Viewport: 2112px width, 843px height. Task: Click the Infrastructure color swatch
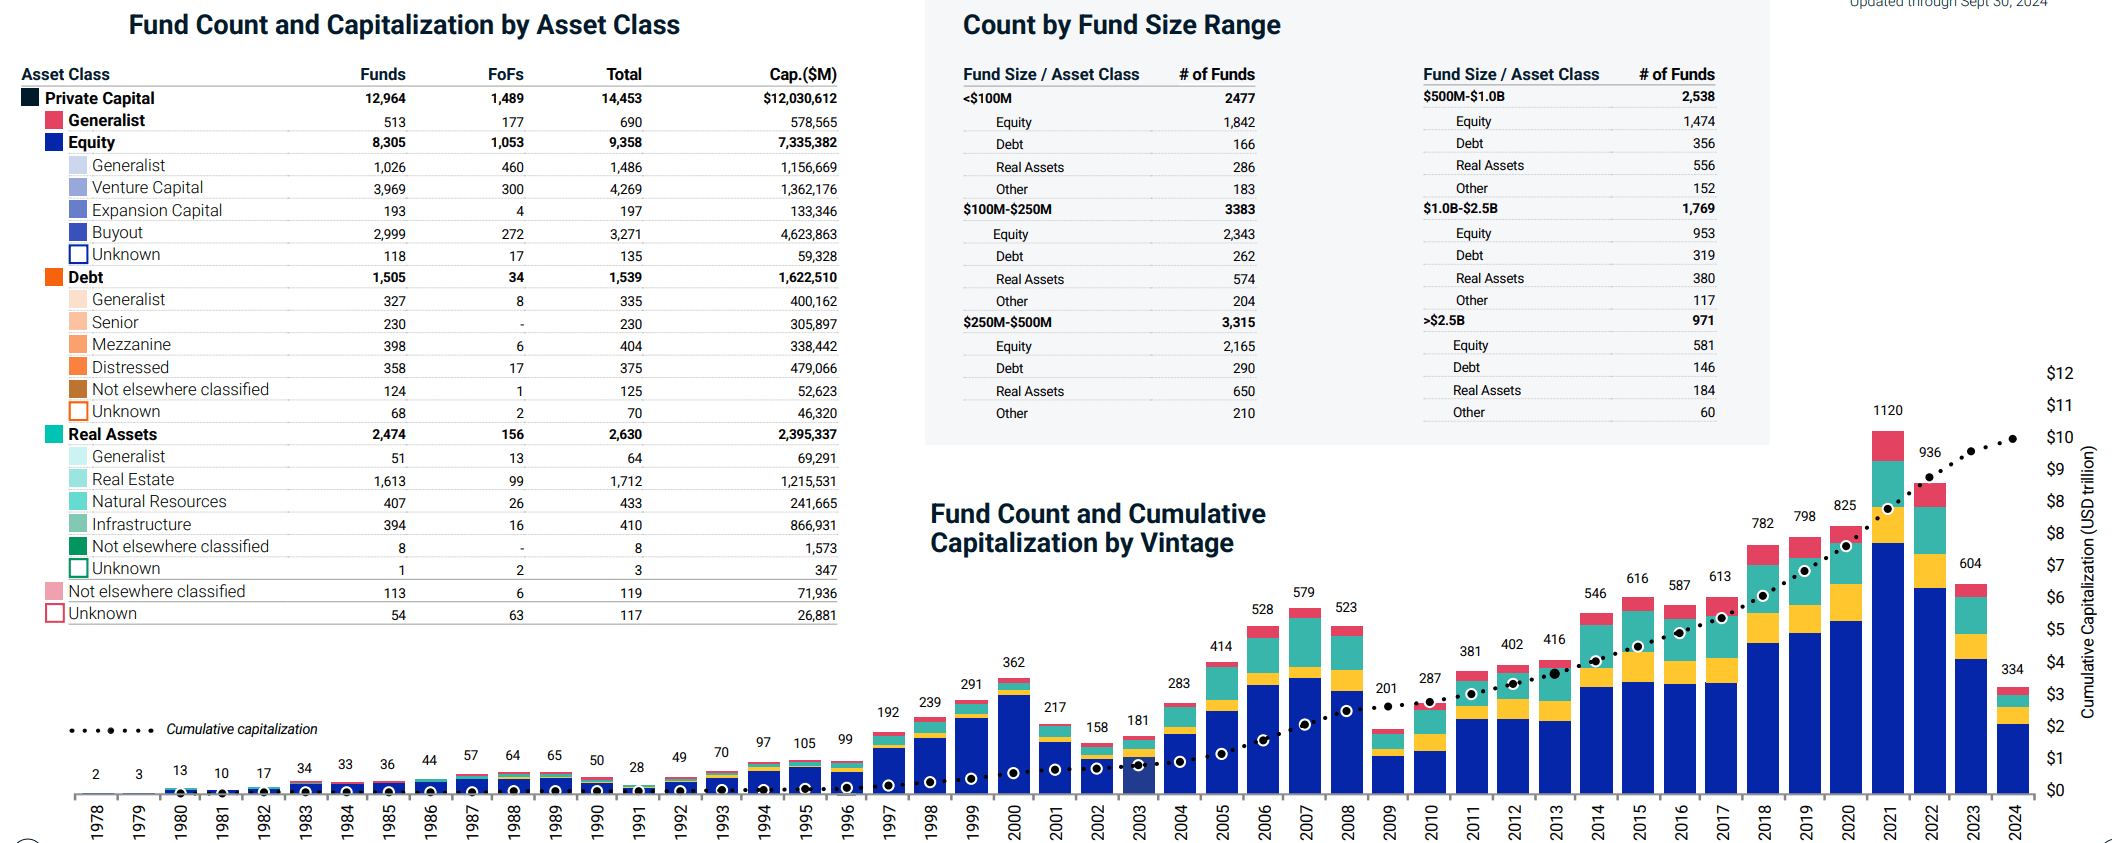[78, 524]
